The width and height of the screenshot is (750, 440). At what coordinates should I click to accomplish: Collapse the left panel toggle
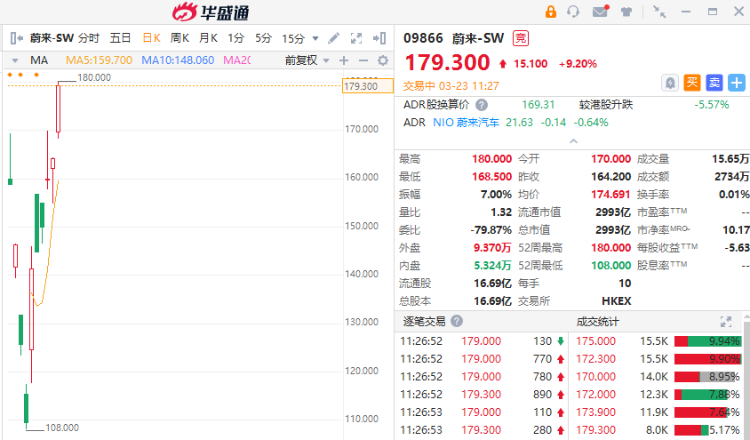[16, 38]
